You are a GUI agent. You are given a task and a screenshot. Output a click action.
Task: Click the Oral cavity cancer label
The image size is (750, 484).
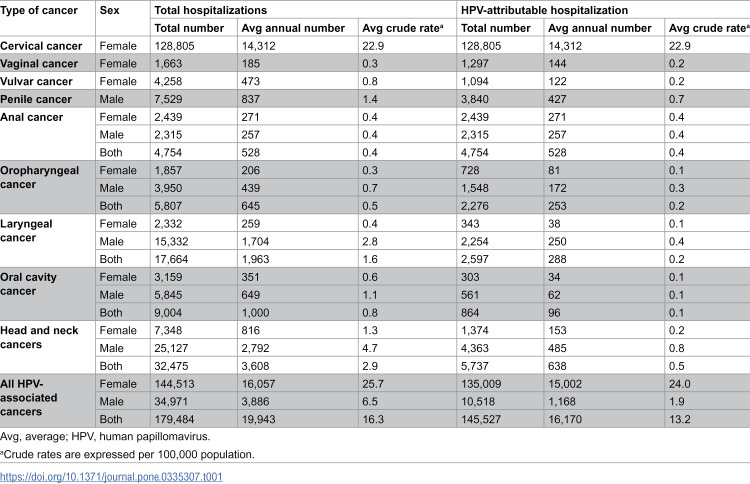click(28, 284)
